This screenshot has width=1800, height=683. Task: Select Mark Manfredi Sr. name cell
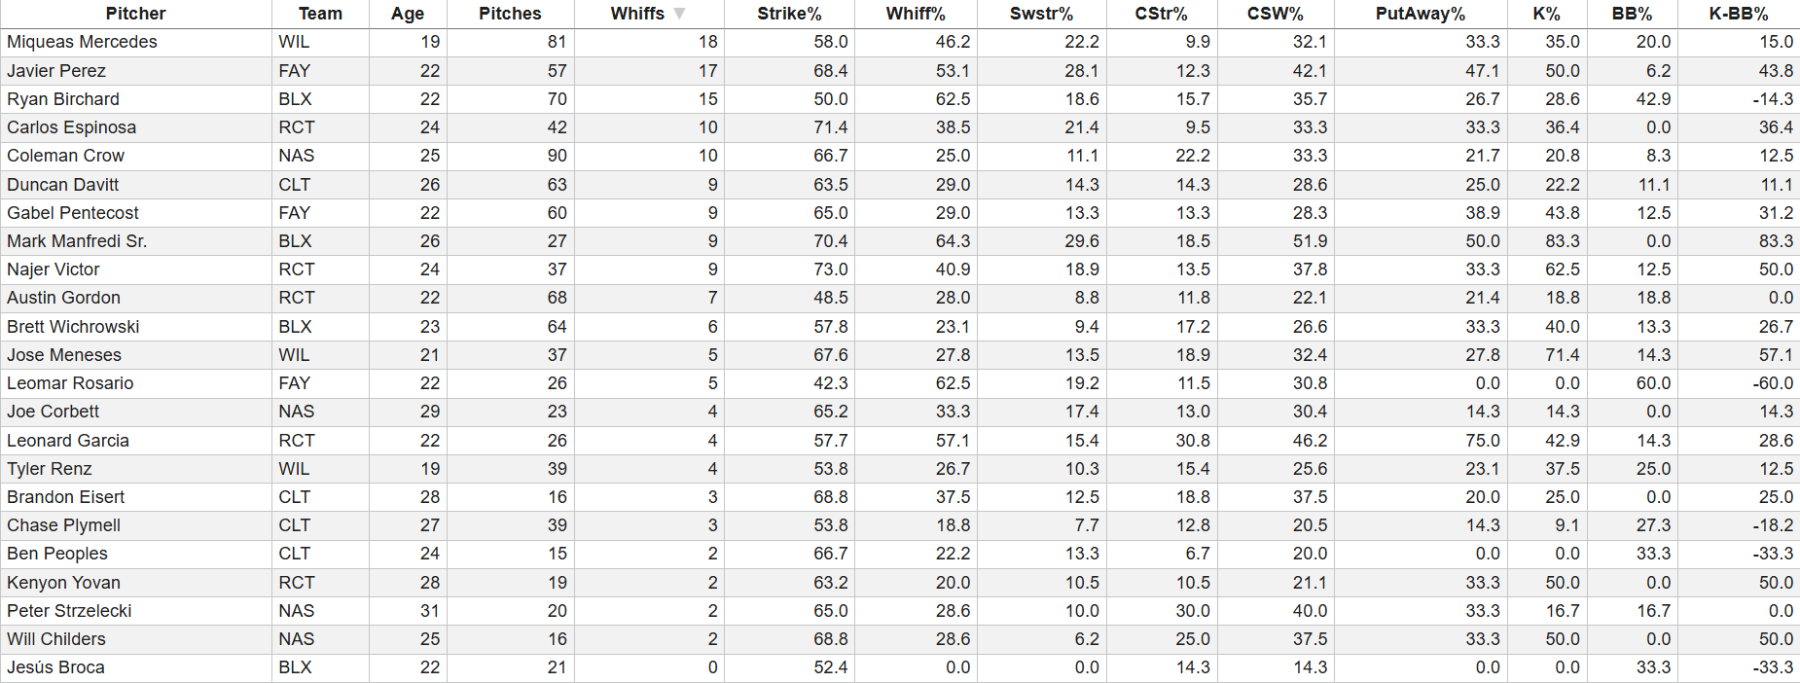click(x=77, y=241)
